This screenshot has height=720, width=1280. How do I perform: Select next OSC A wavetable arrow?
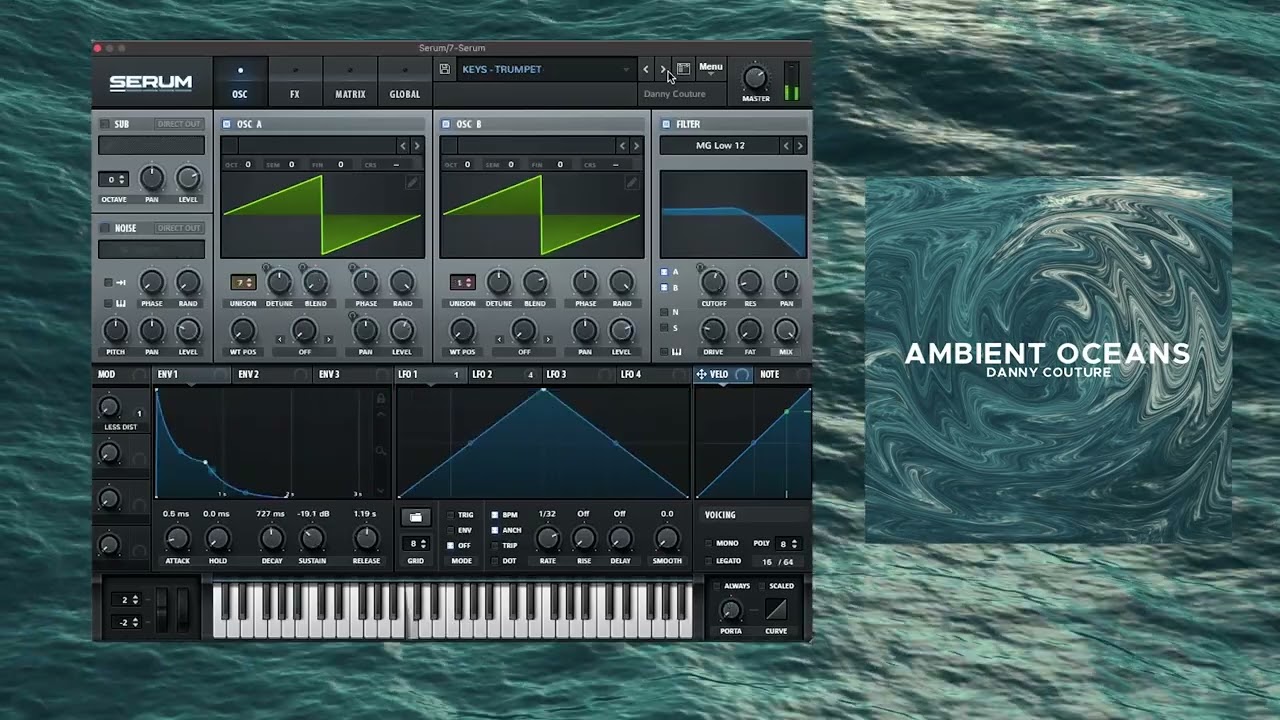click(x=417, y=146)
